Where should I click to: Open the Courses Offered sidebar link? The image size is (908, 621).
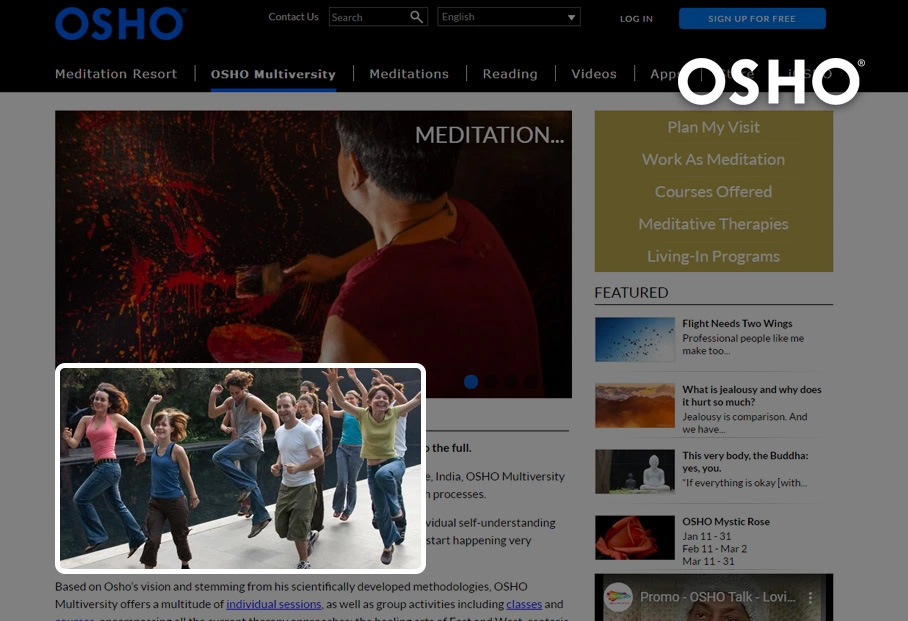[713, 191]
